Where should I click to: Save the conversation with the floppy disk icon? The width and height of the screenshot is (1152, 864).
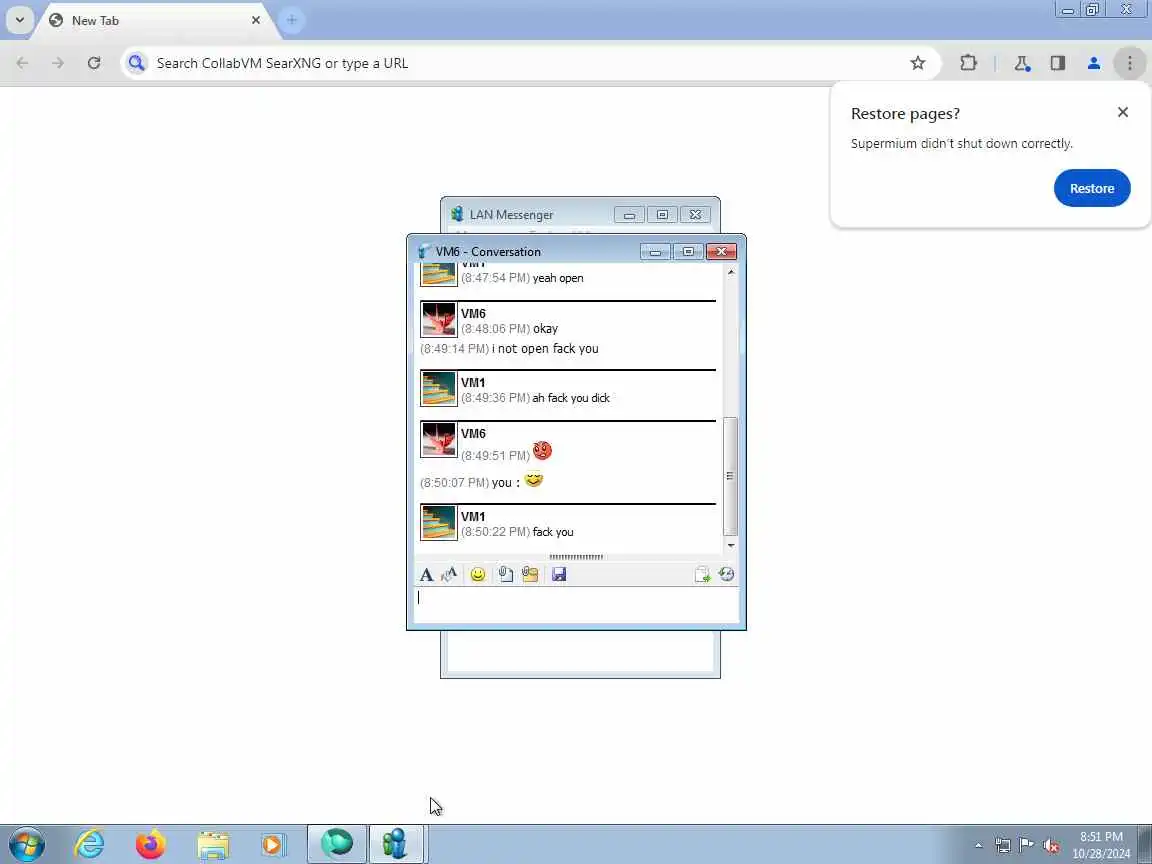click(559, 575)
